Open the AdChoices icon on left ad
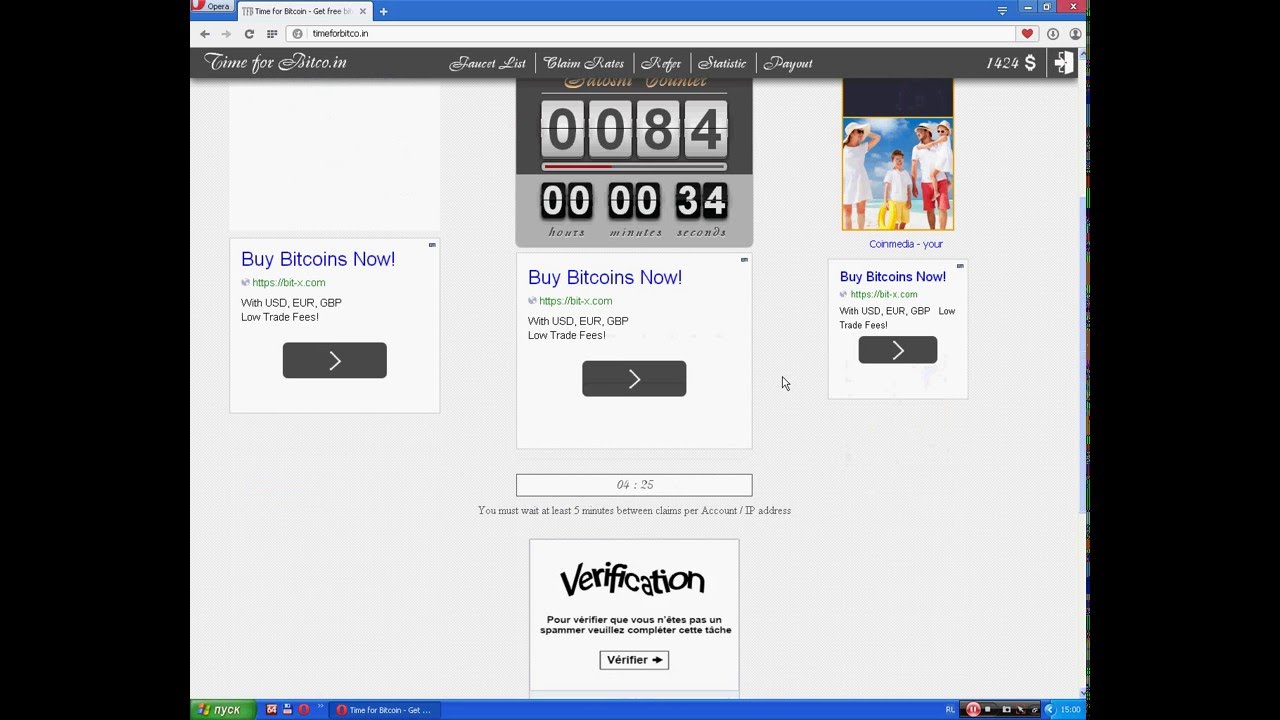 [x=432, y=244]
